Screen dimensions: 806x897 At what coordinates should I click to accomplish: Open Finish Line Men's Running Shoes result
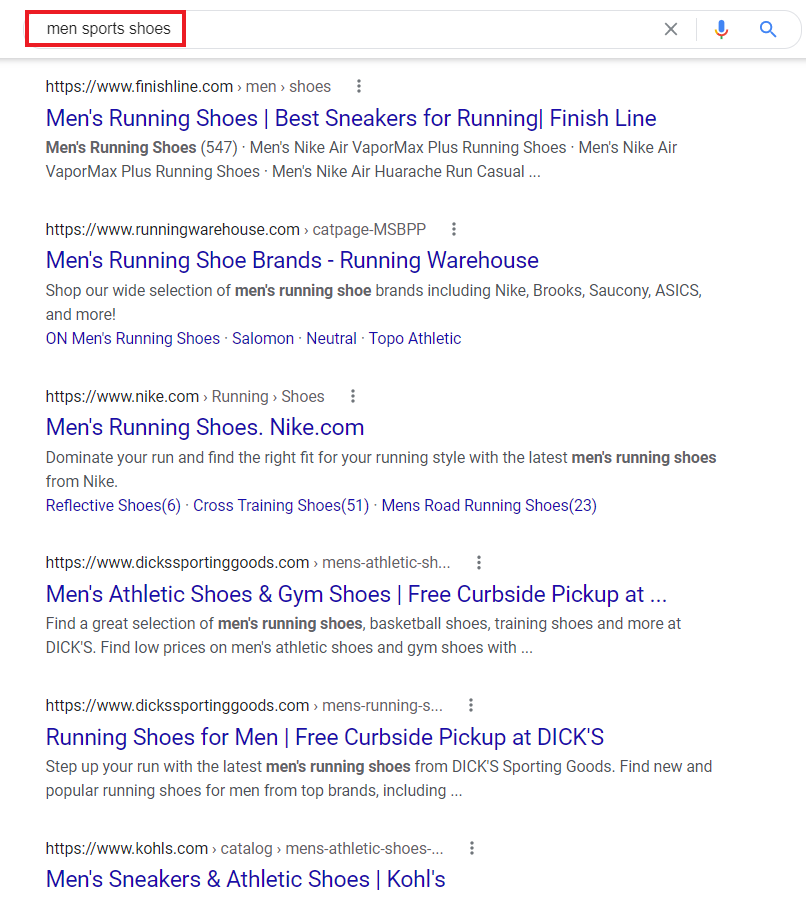(351, 118)
